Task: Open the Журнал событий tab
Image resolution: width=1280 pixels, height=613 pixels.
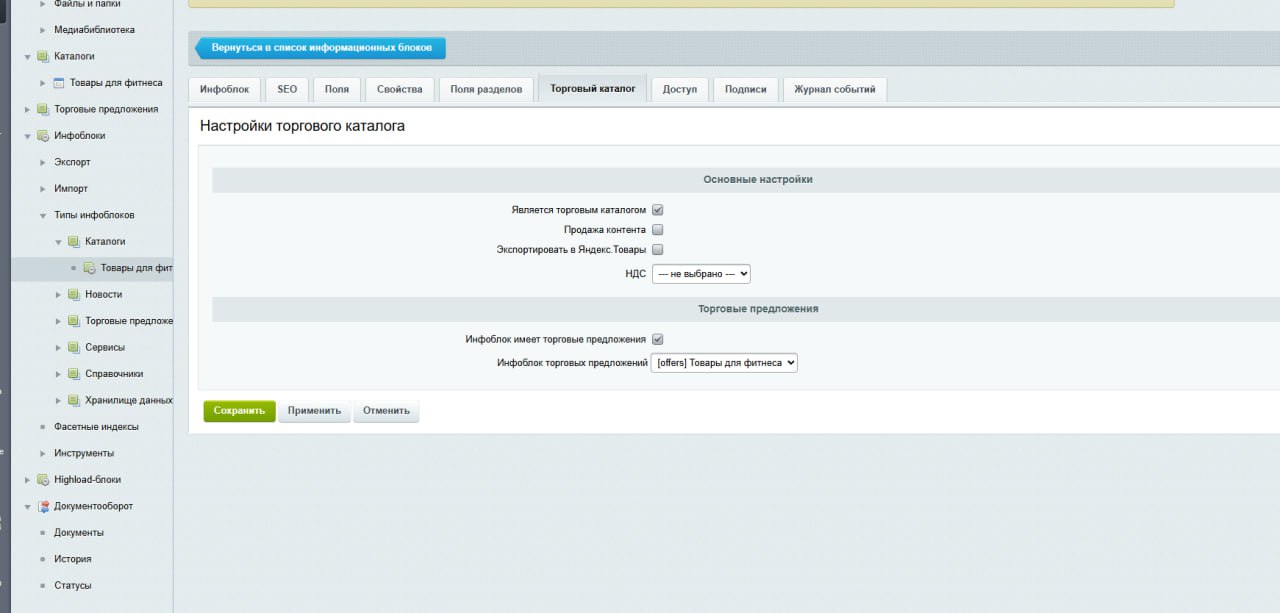Action: 835,89
